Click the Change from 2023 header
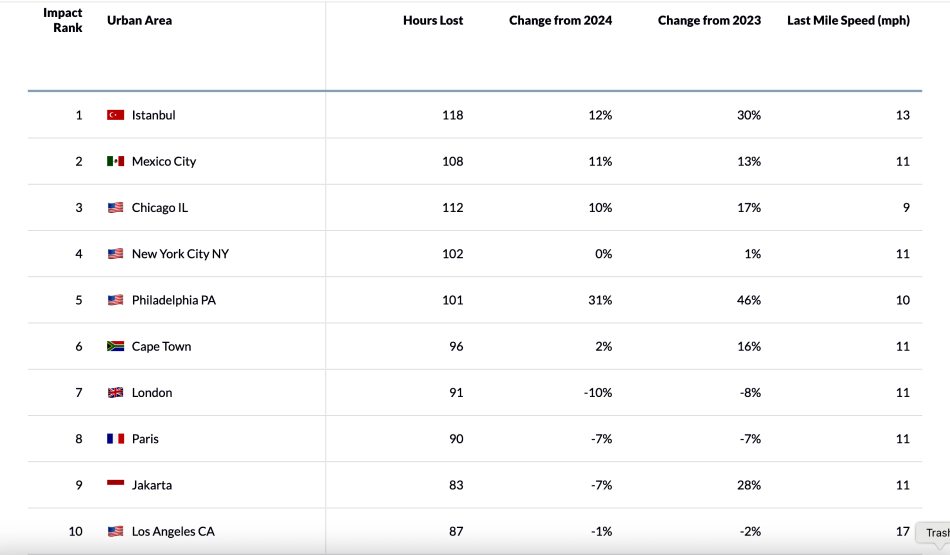Image resolution: width=950 pixels, height=555 pixels. pyautogui.click(x=709, y=20)
